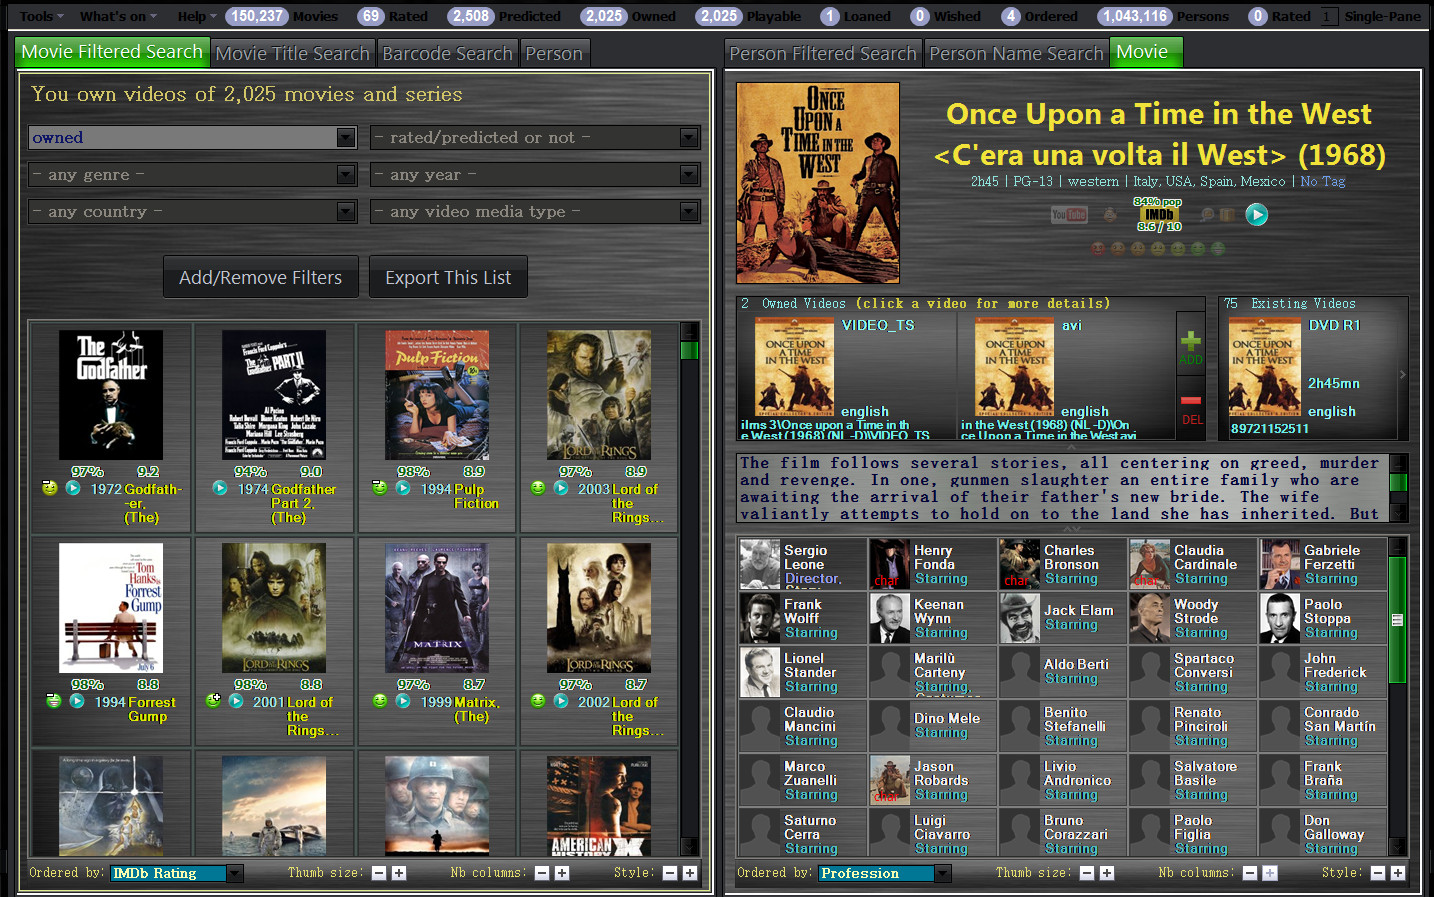Select The Godfather poster thumbnail
Viewport: 1434px width, 897px height.
point(111,394)
